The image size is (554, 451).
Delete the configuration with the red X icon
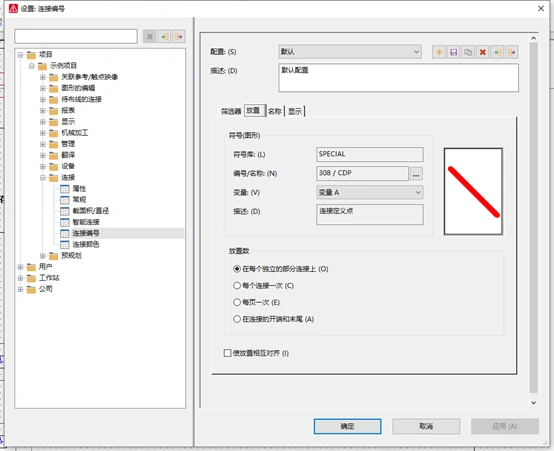(483, 52)
